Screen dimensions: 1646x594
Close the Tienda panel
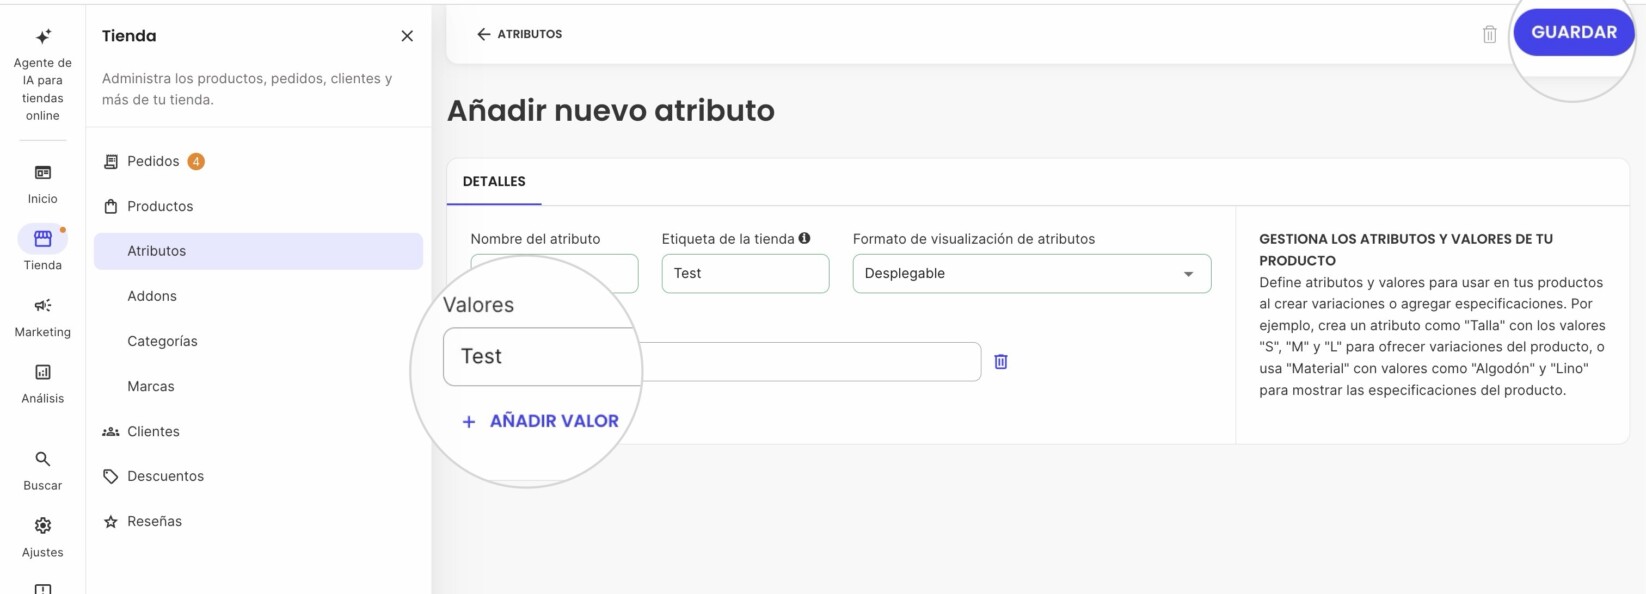click(x=407, y=36)
